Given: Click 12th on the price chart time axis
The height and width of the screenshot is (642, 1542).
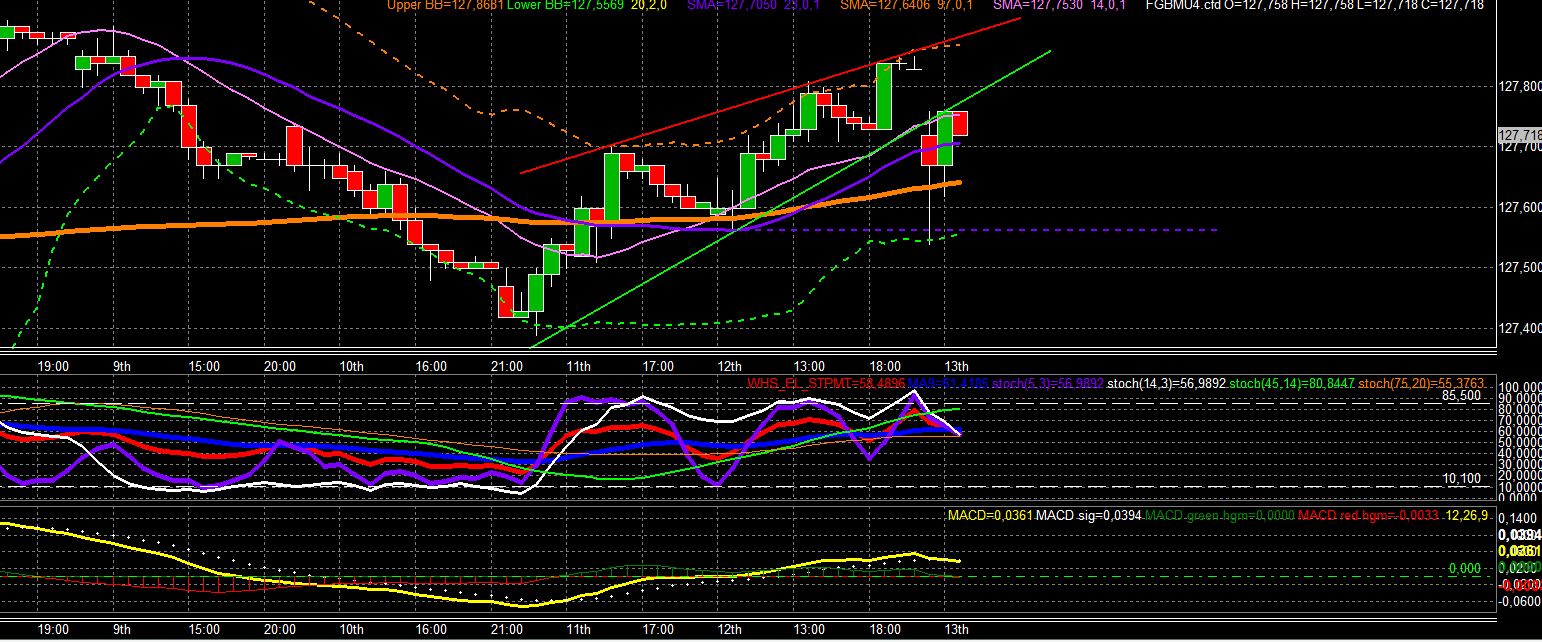Looking at the screenshot, I should tap(729, 367).
